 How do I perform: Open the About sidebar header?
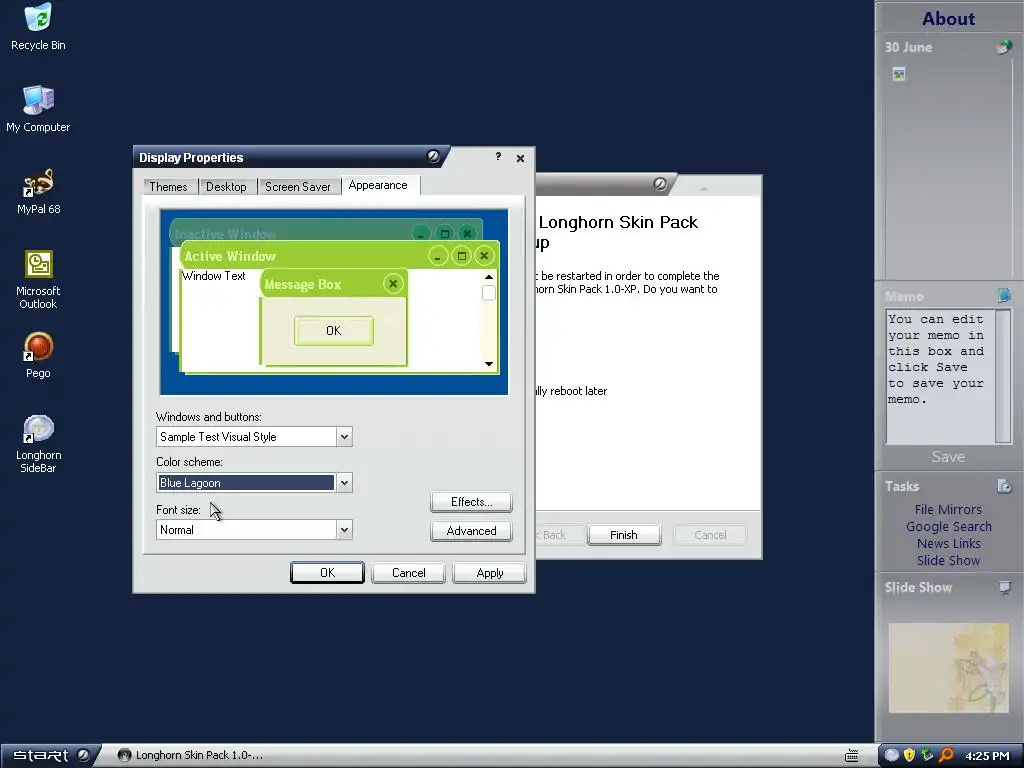pos(948,18)
